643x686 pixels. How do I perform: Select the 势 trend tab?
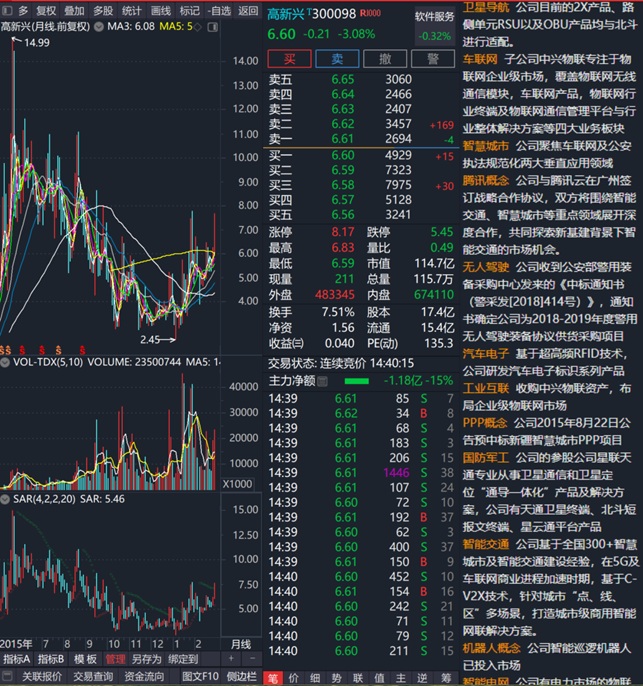coord(336,679)
